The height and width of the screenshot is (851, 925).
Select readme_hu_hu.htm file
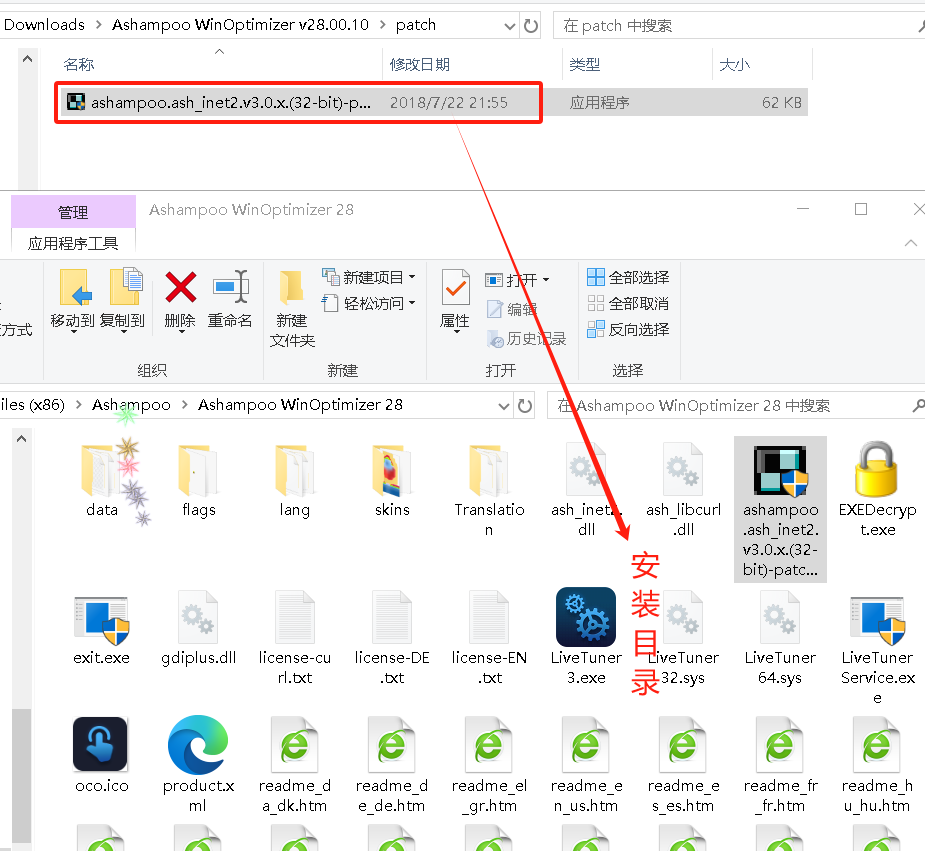click(877, 765)
